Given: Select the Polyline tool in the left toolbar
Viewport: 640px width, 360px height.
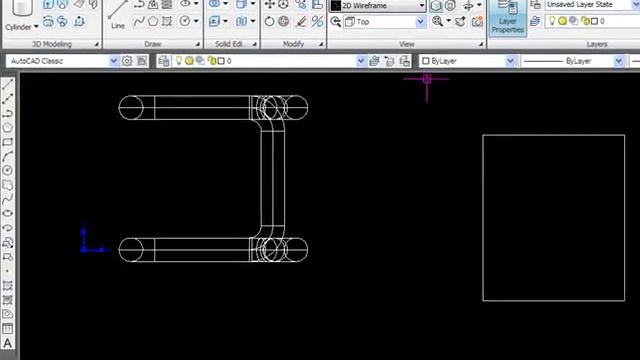Looking at the screenshot, I should (x=8, y=113).
